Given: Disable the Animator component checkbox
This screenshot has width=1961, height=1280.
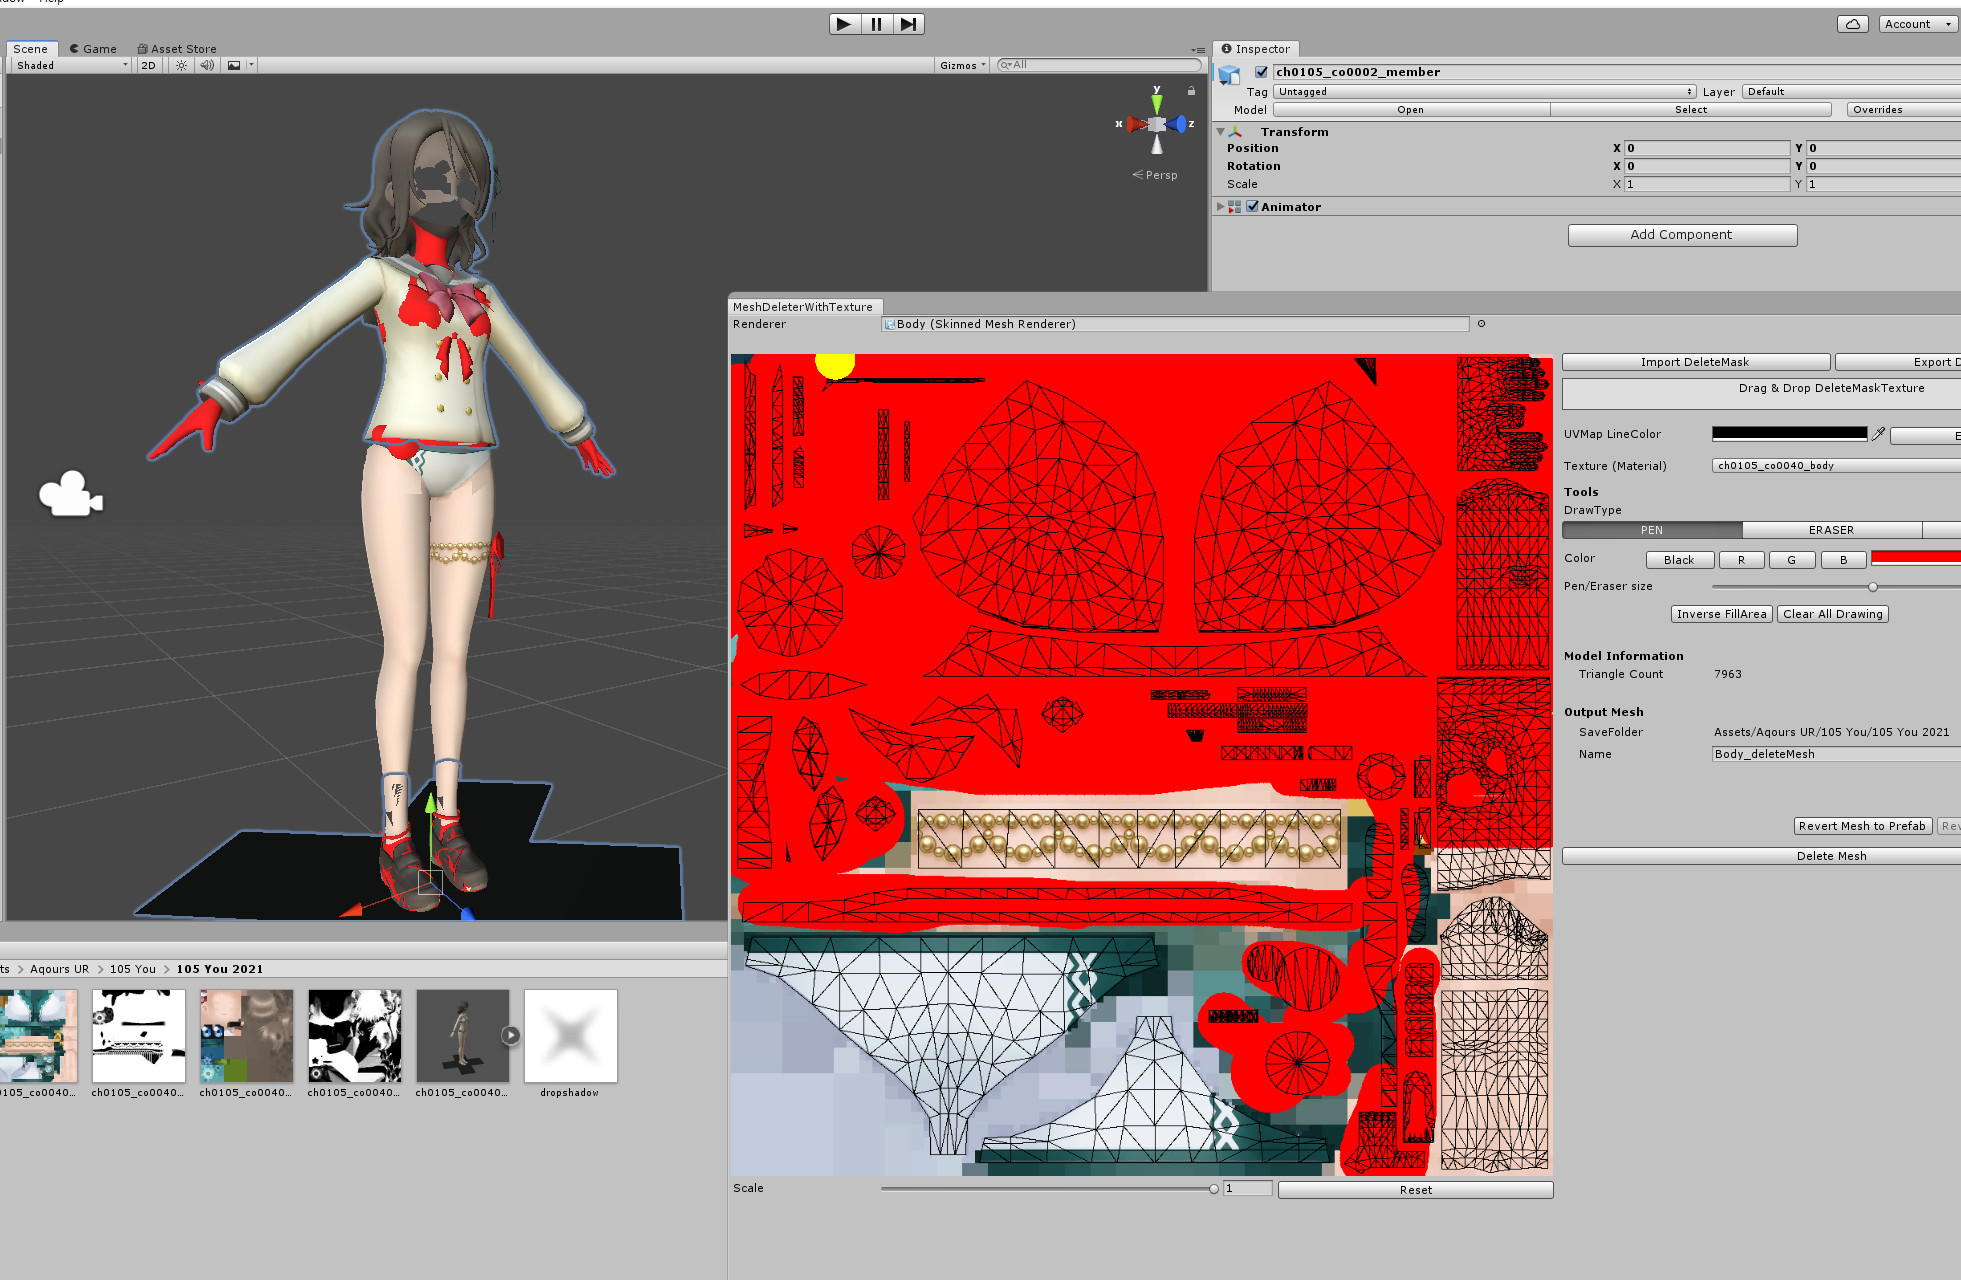Looking at the screenshot, I should [1252, 207].
